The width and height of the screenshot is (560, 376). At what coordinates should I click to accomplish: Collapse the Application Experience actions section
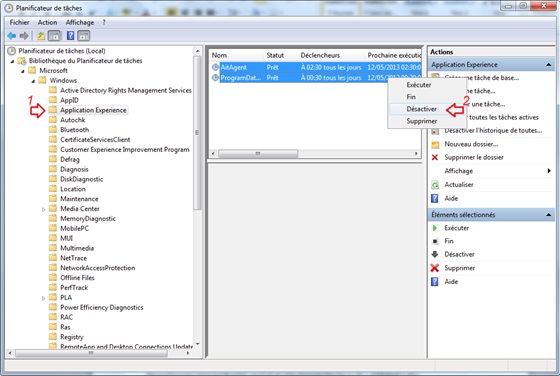coord(549,65)
